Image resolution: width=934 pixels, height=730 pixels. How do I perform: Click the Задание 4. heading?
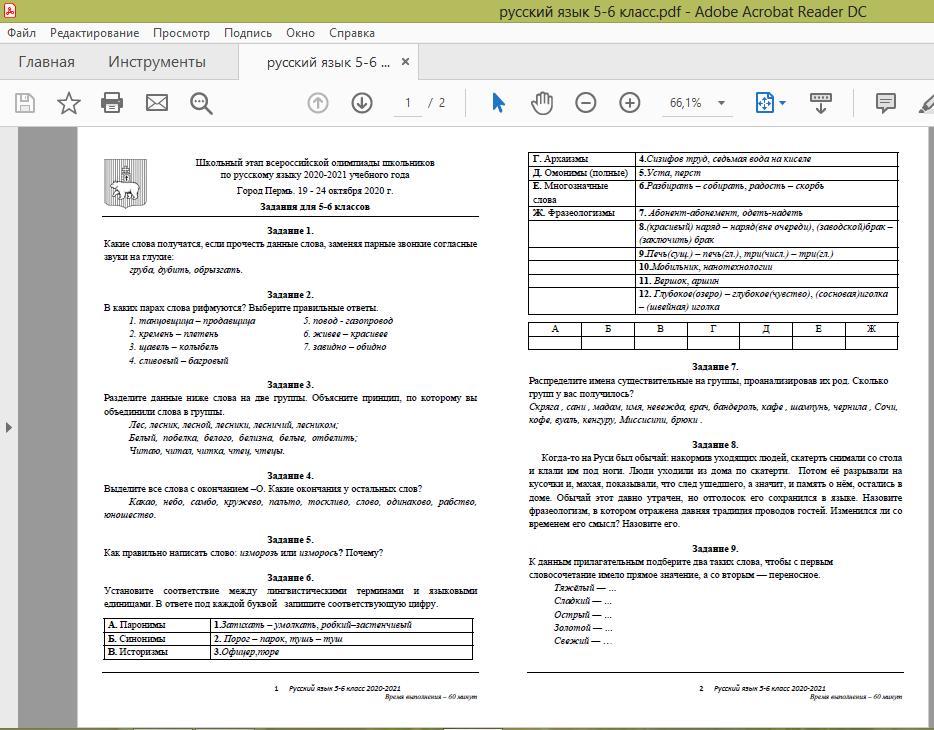(x=290, y=476)
